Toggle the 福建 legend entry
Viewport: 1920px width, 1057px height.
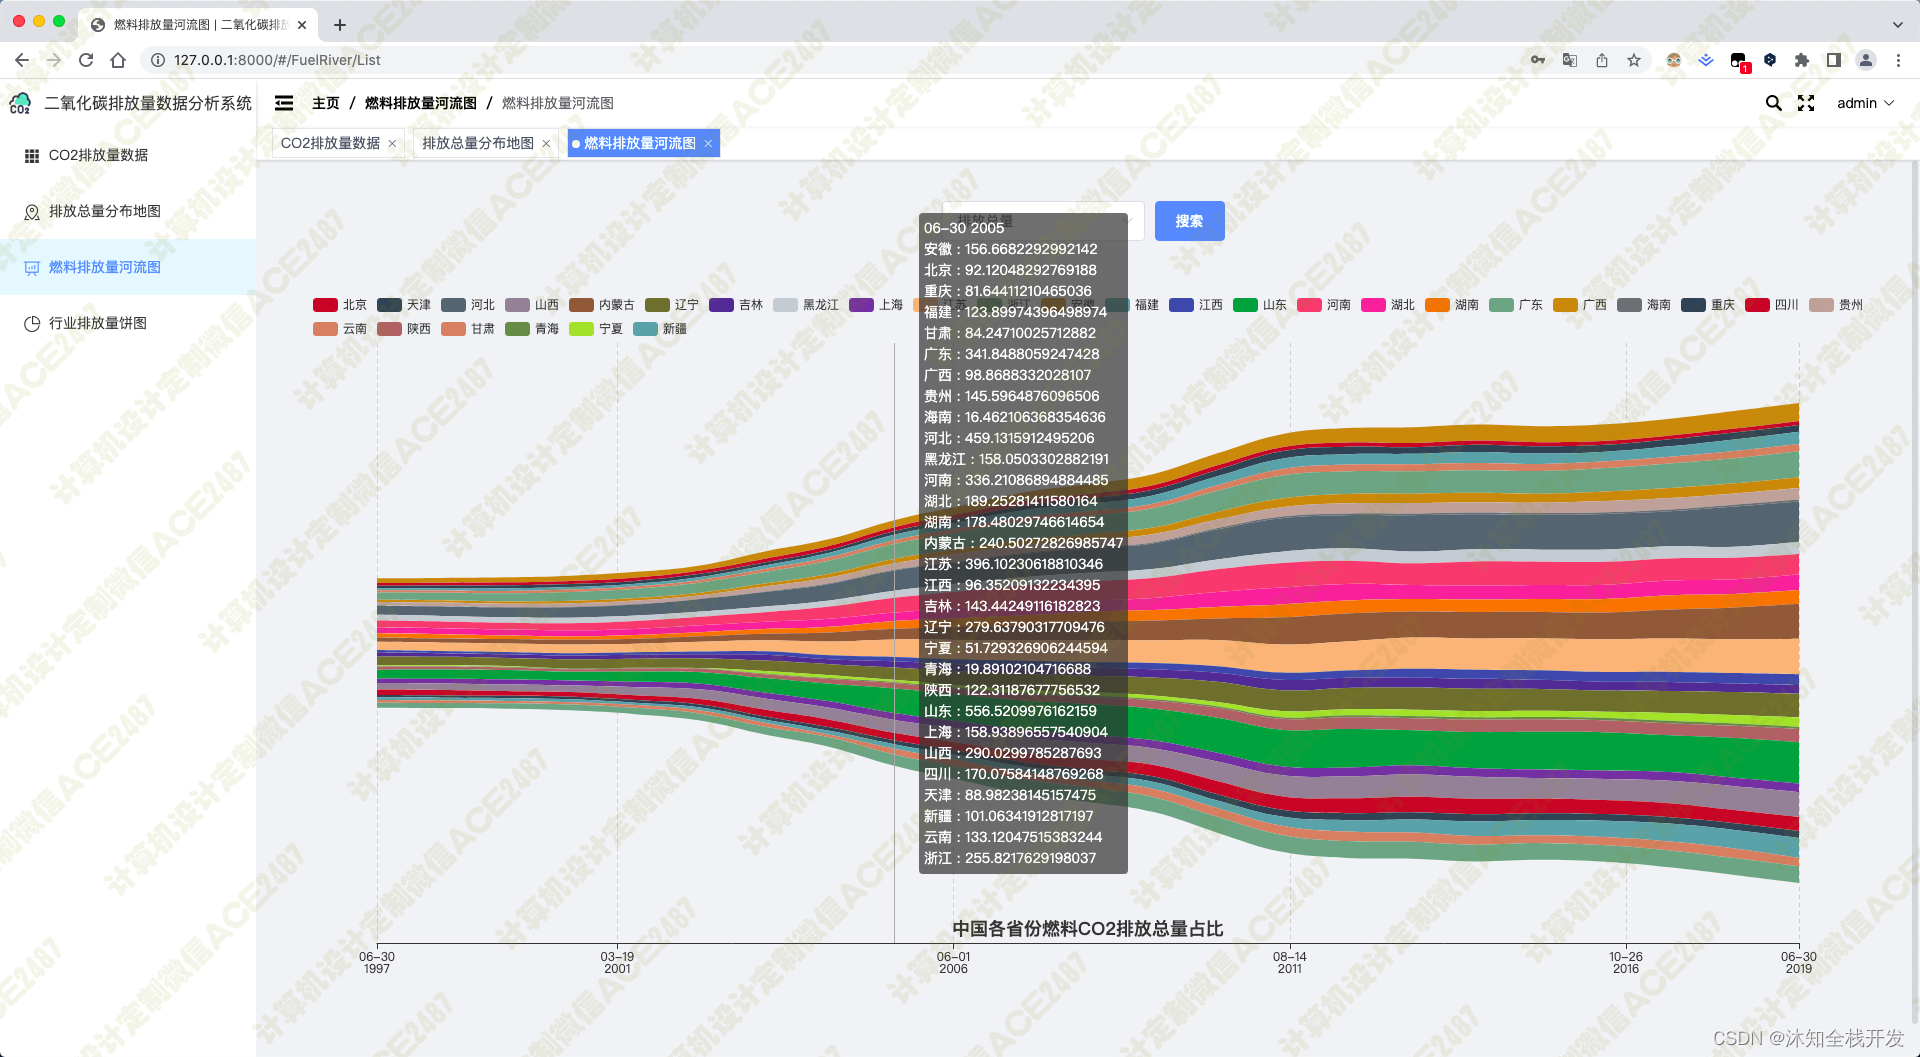[x=1132, y=305]
